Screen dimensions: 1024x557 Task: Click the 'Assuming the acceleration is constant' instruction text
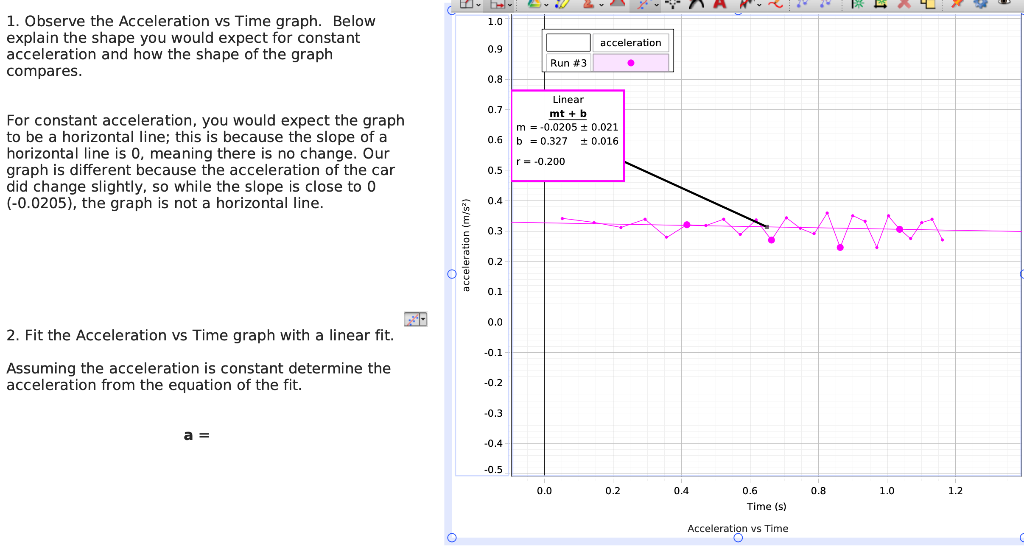(199, 377)
